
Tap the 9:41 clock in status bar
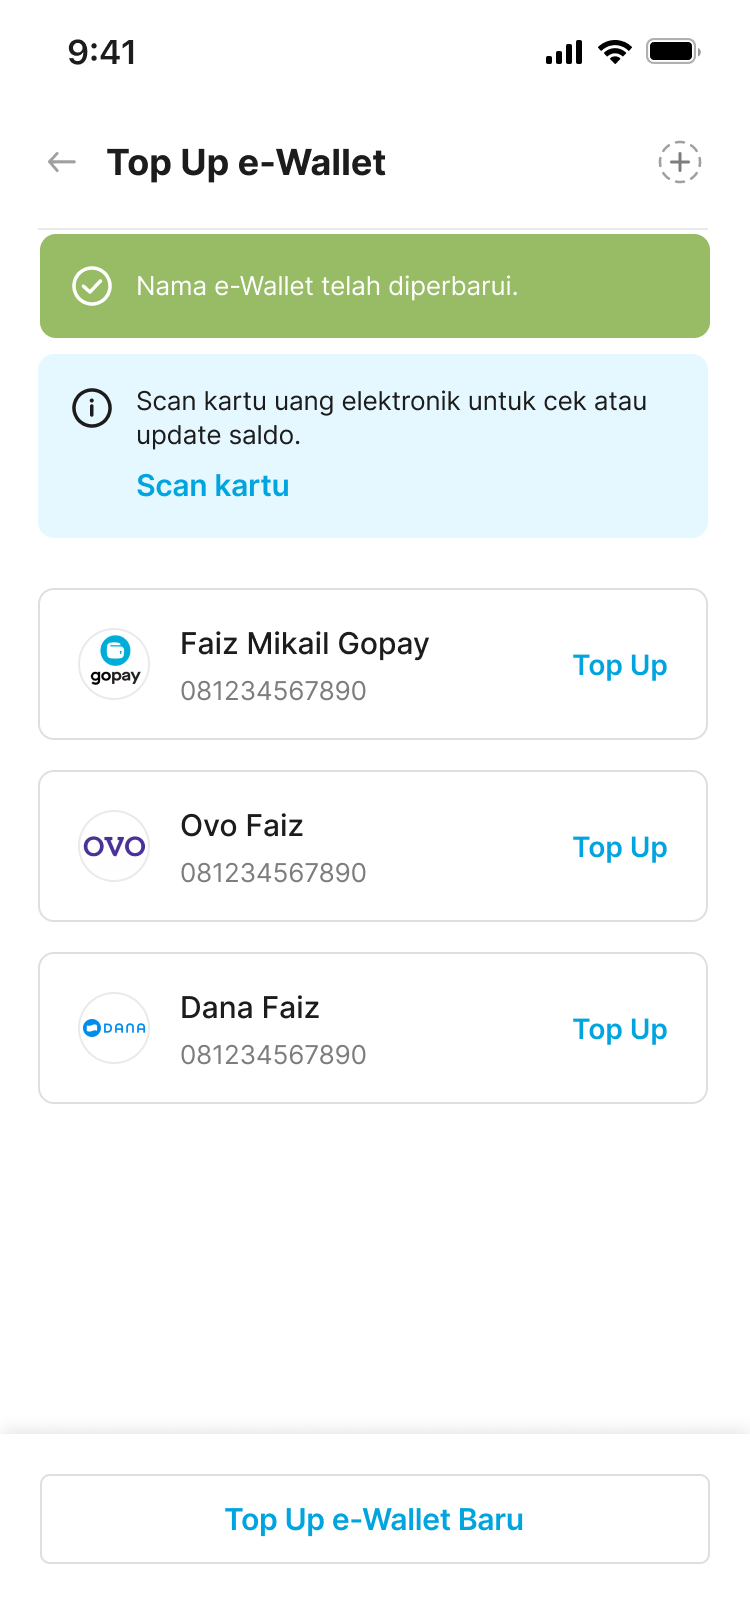pos(102,52)
